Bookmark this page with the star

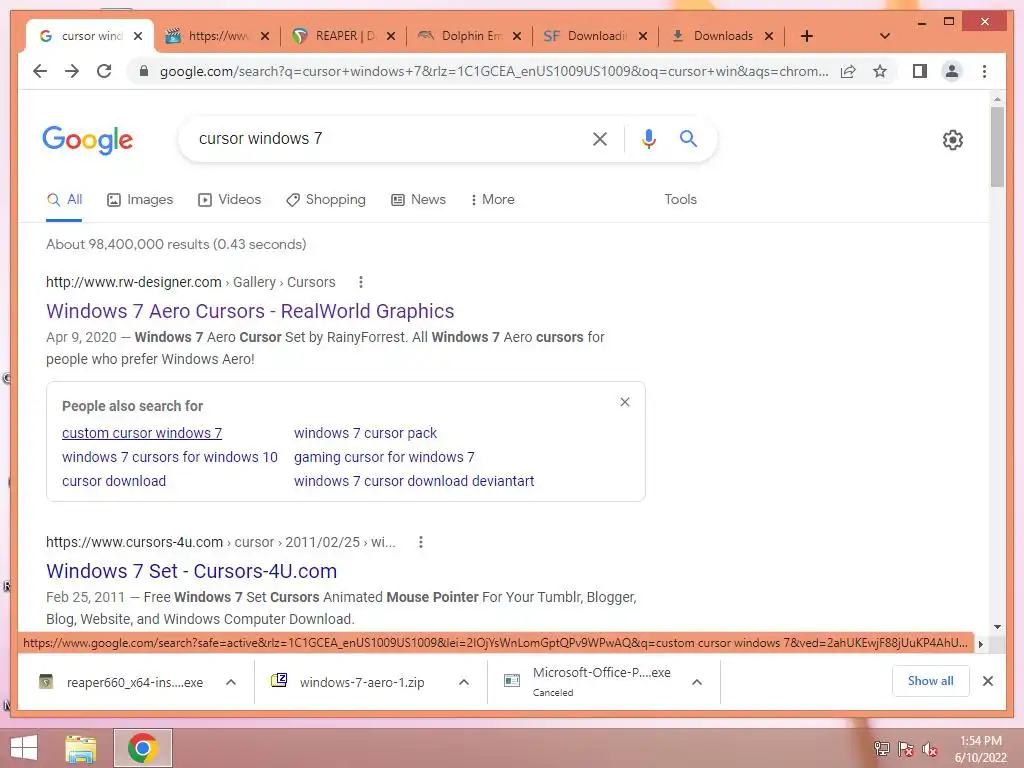(880, 71)
